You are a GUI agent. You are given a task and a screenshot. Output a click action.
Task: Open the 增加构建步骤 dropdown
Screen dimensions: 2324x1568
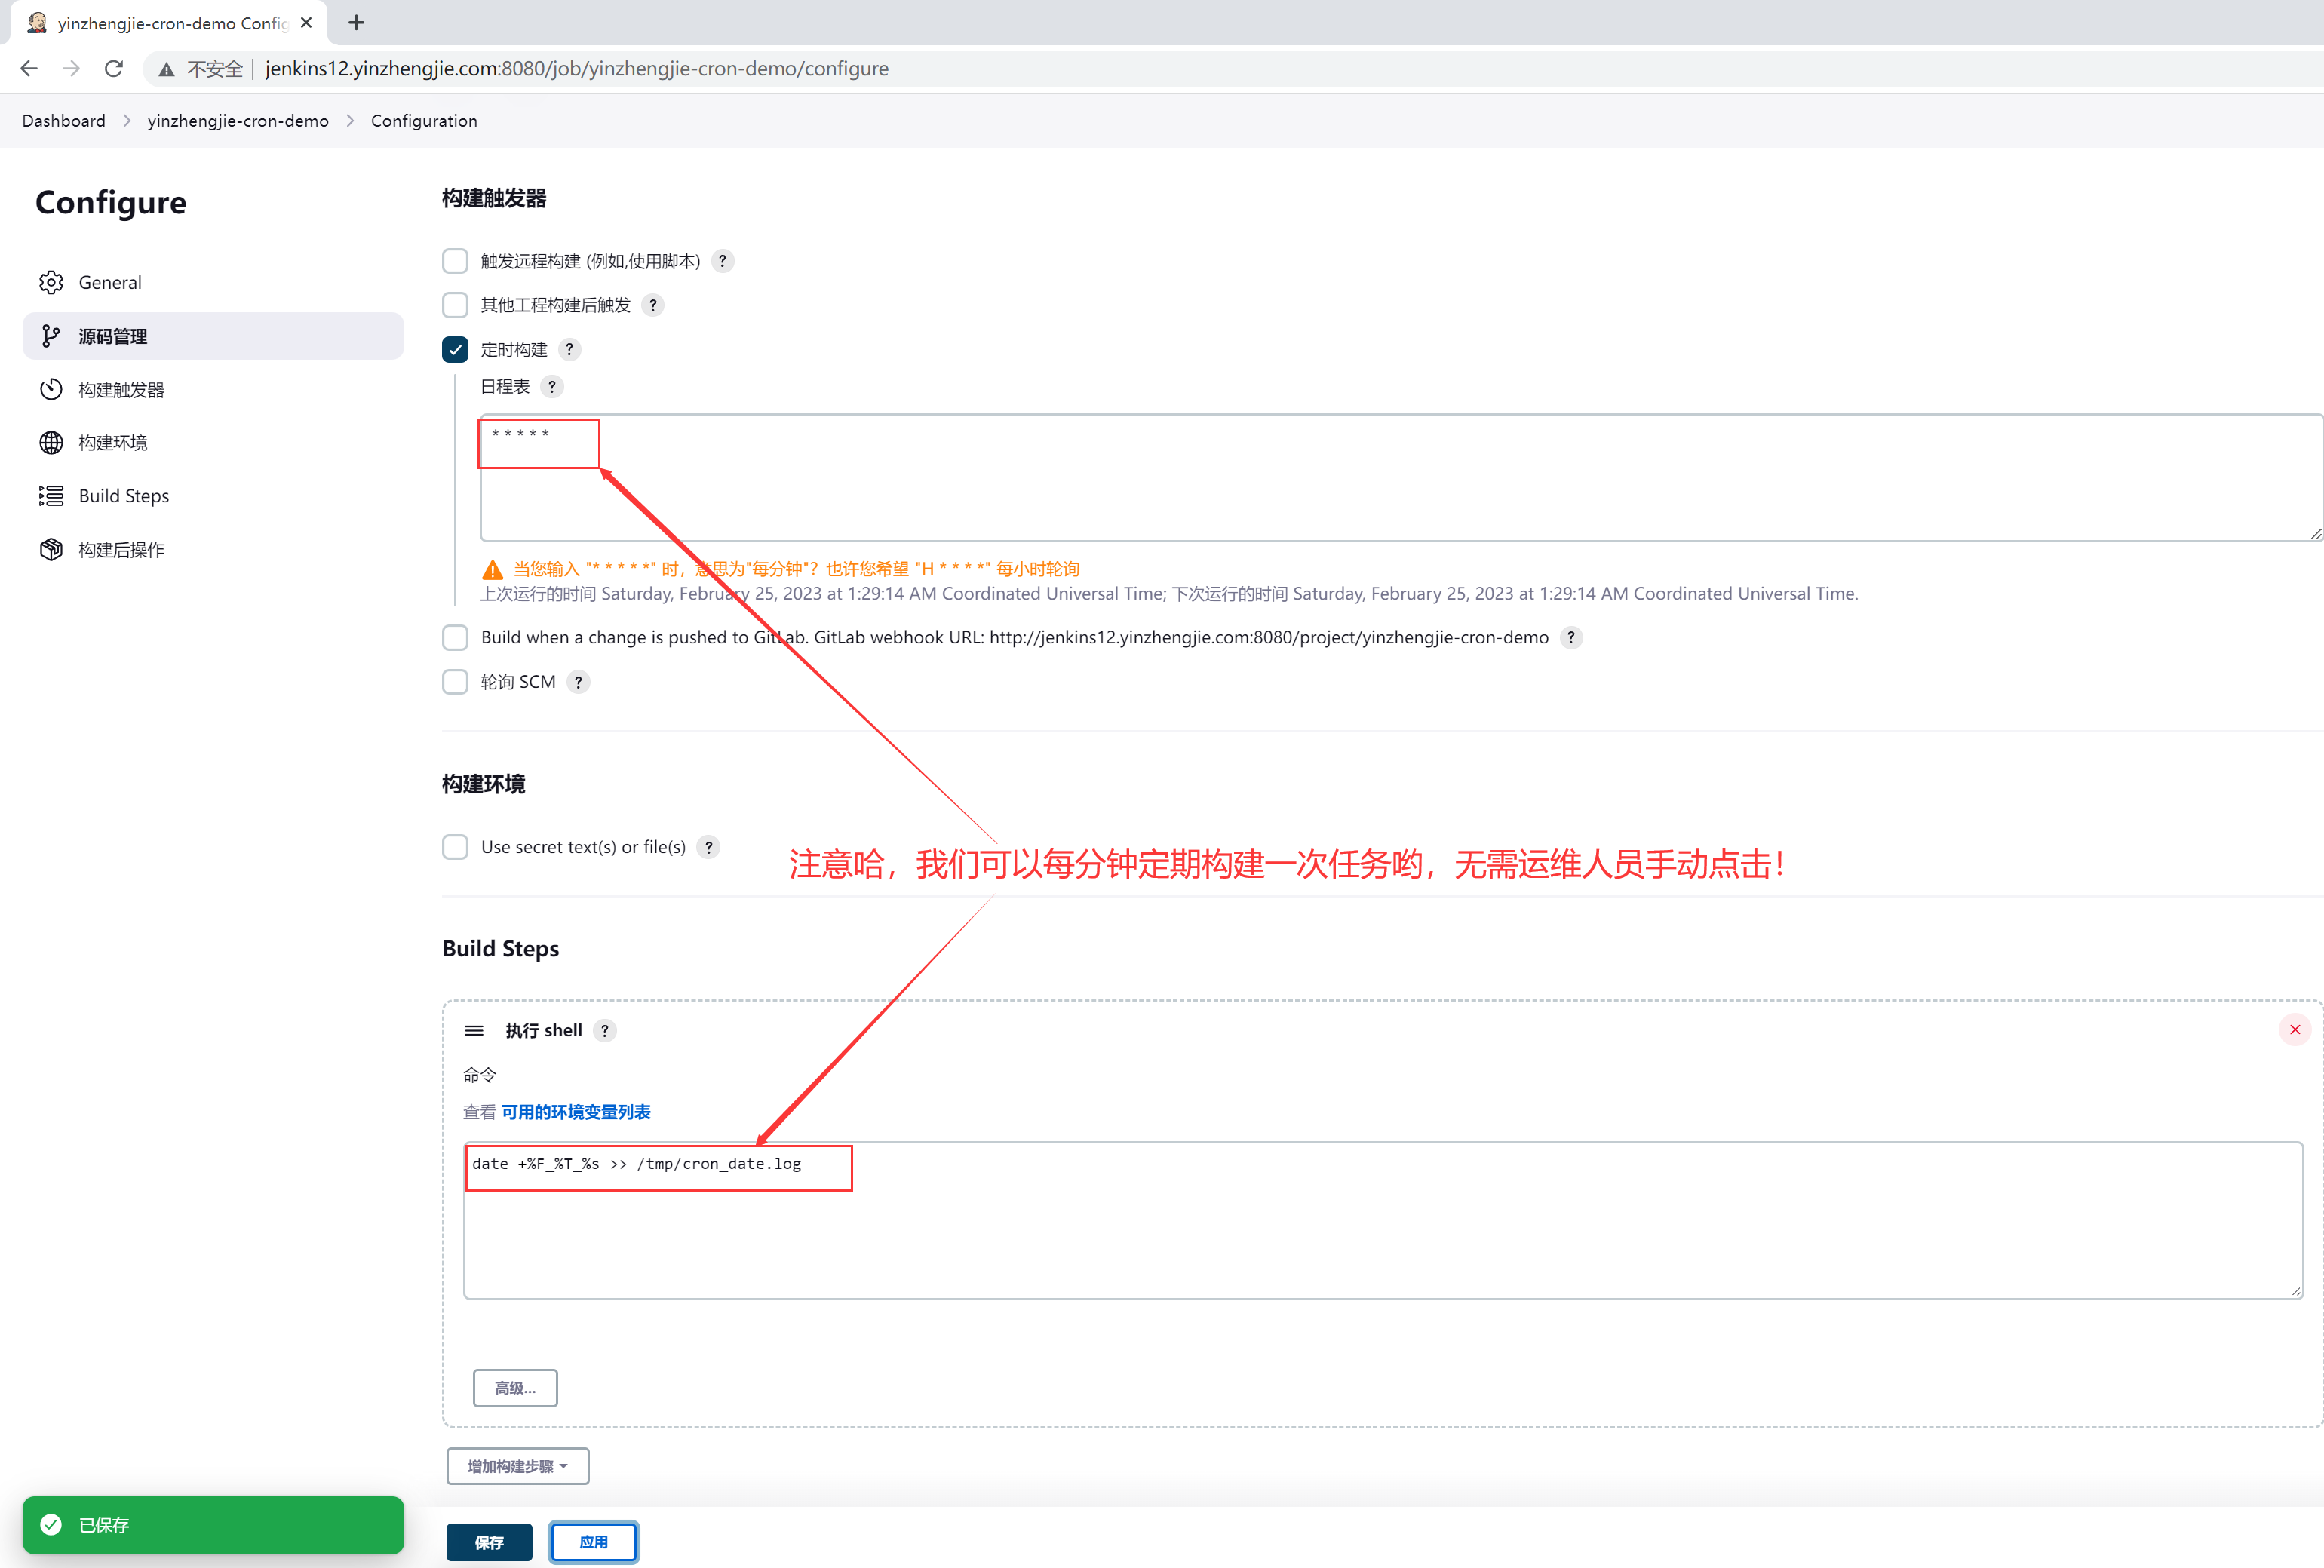click(517, 1465)
